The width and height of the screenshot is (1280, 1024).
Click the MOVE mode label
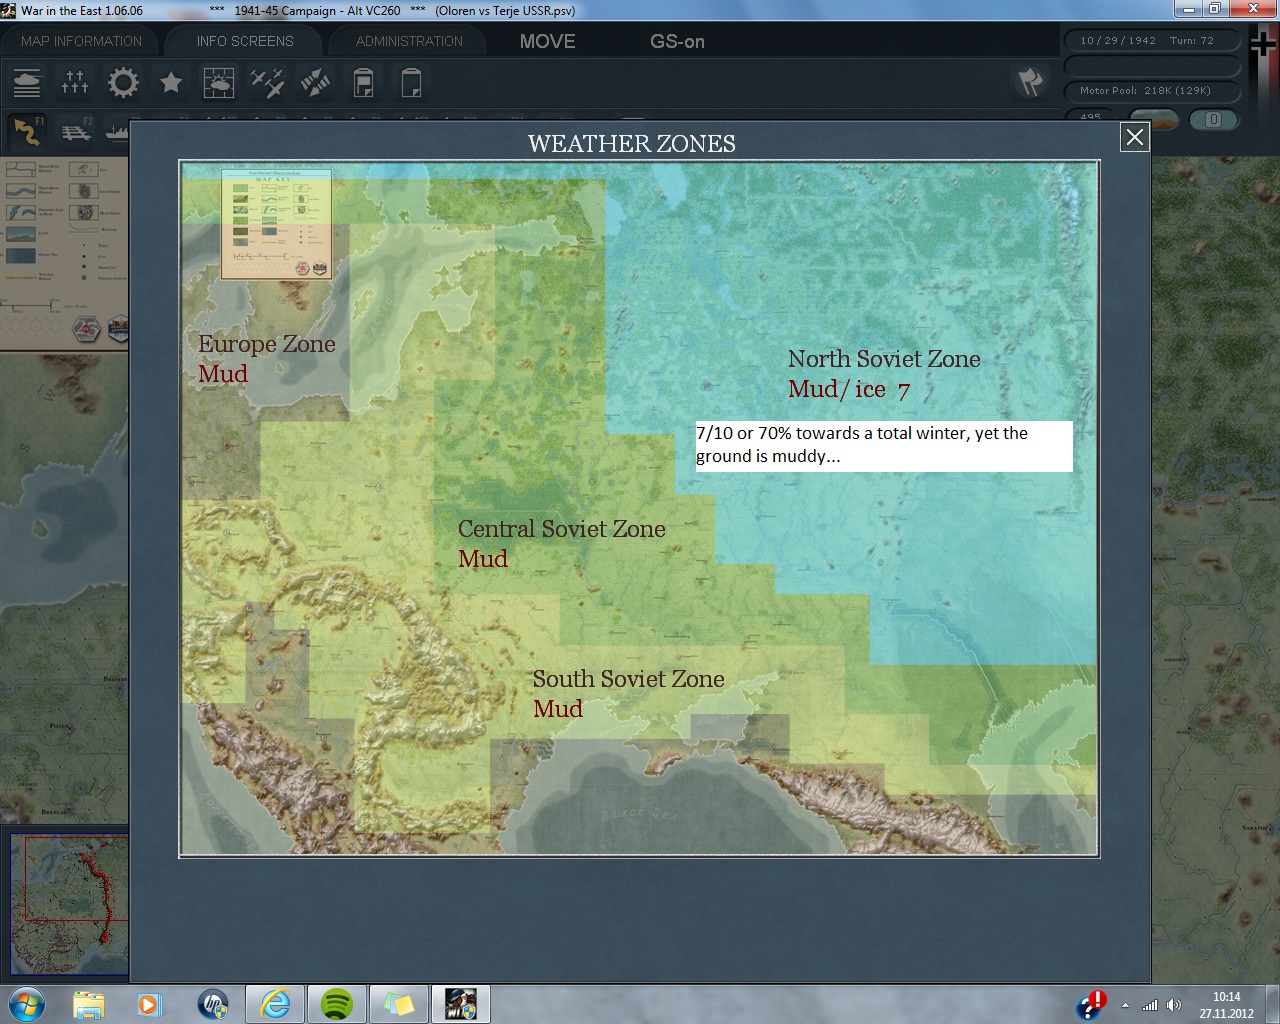pyautogui.click(x=547, y=41)
